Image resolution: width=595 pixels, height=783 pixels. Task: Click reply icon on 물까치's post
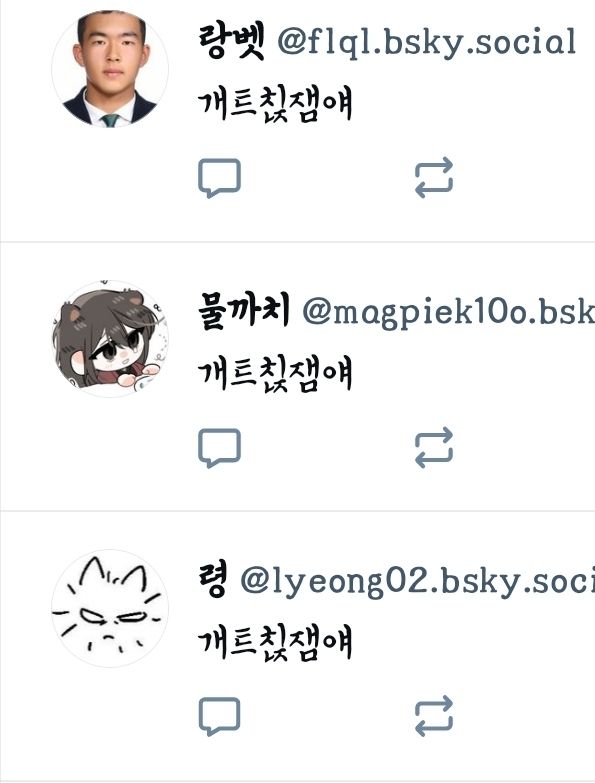tap(219, 447)
